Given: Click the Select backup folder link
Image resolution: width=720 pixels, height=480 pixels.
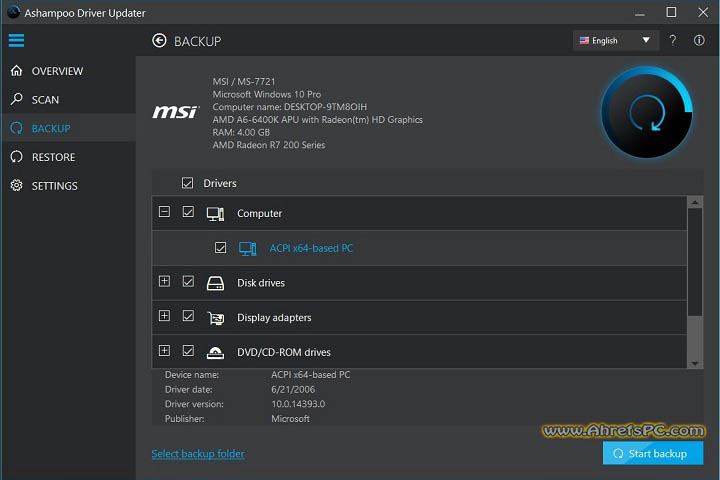Looking at the screenshot, I should (x=198, y=454).
